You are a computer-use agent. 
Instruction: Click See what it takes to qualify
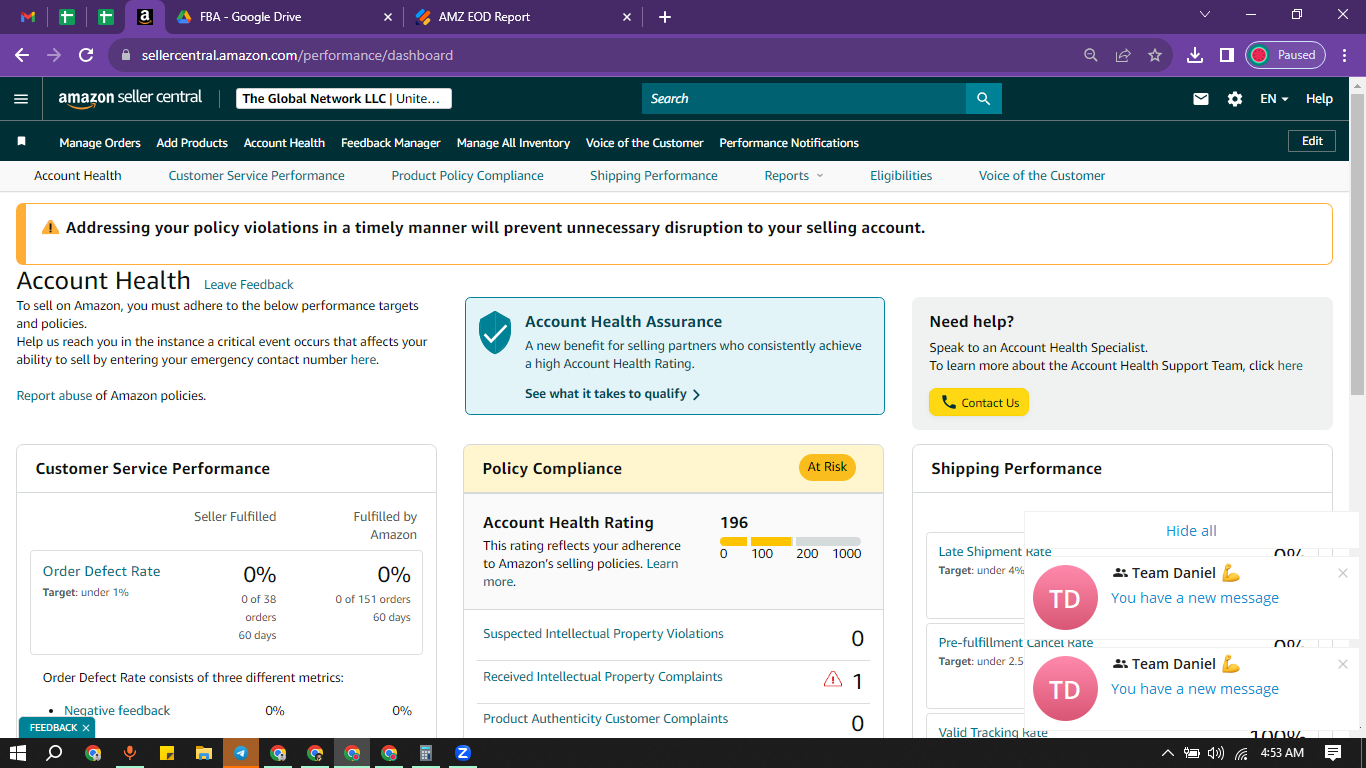(x=613, y=394)
